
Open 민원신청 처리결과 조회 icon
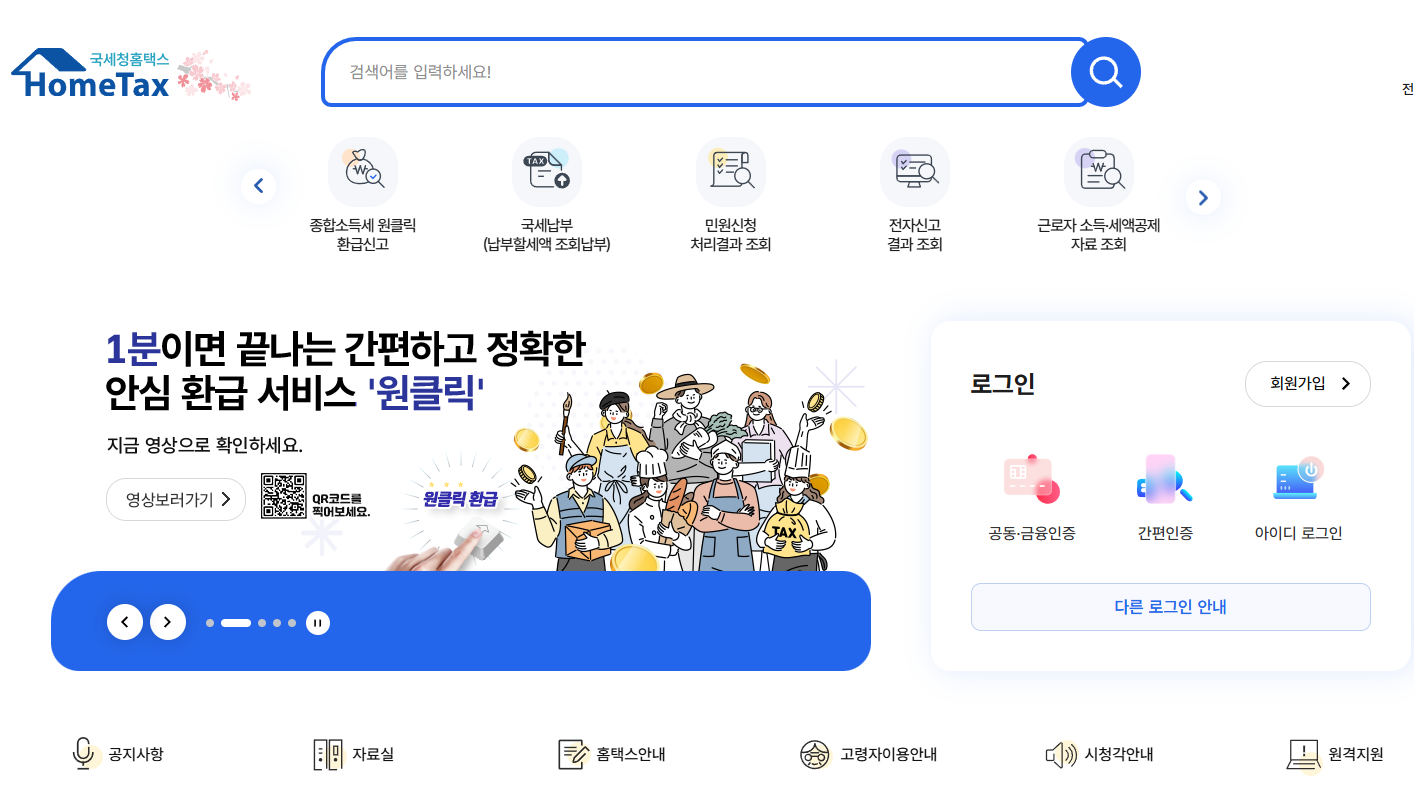pyautogui.click(x=731, y=172)
